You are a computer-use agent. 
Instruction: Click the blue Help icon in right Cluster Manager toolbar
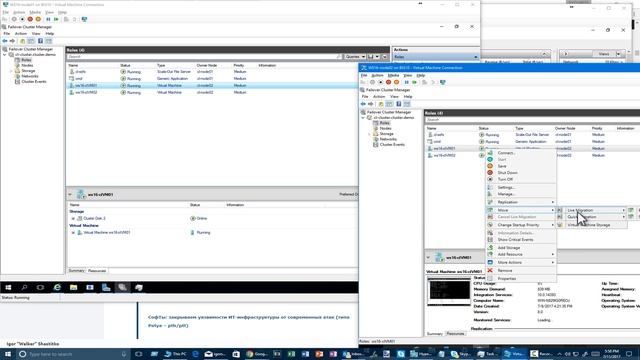399,104
